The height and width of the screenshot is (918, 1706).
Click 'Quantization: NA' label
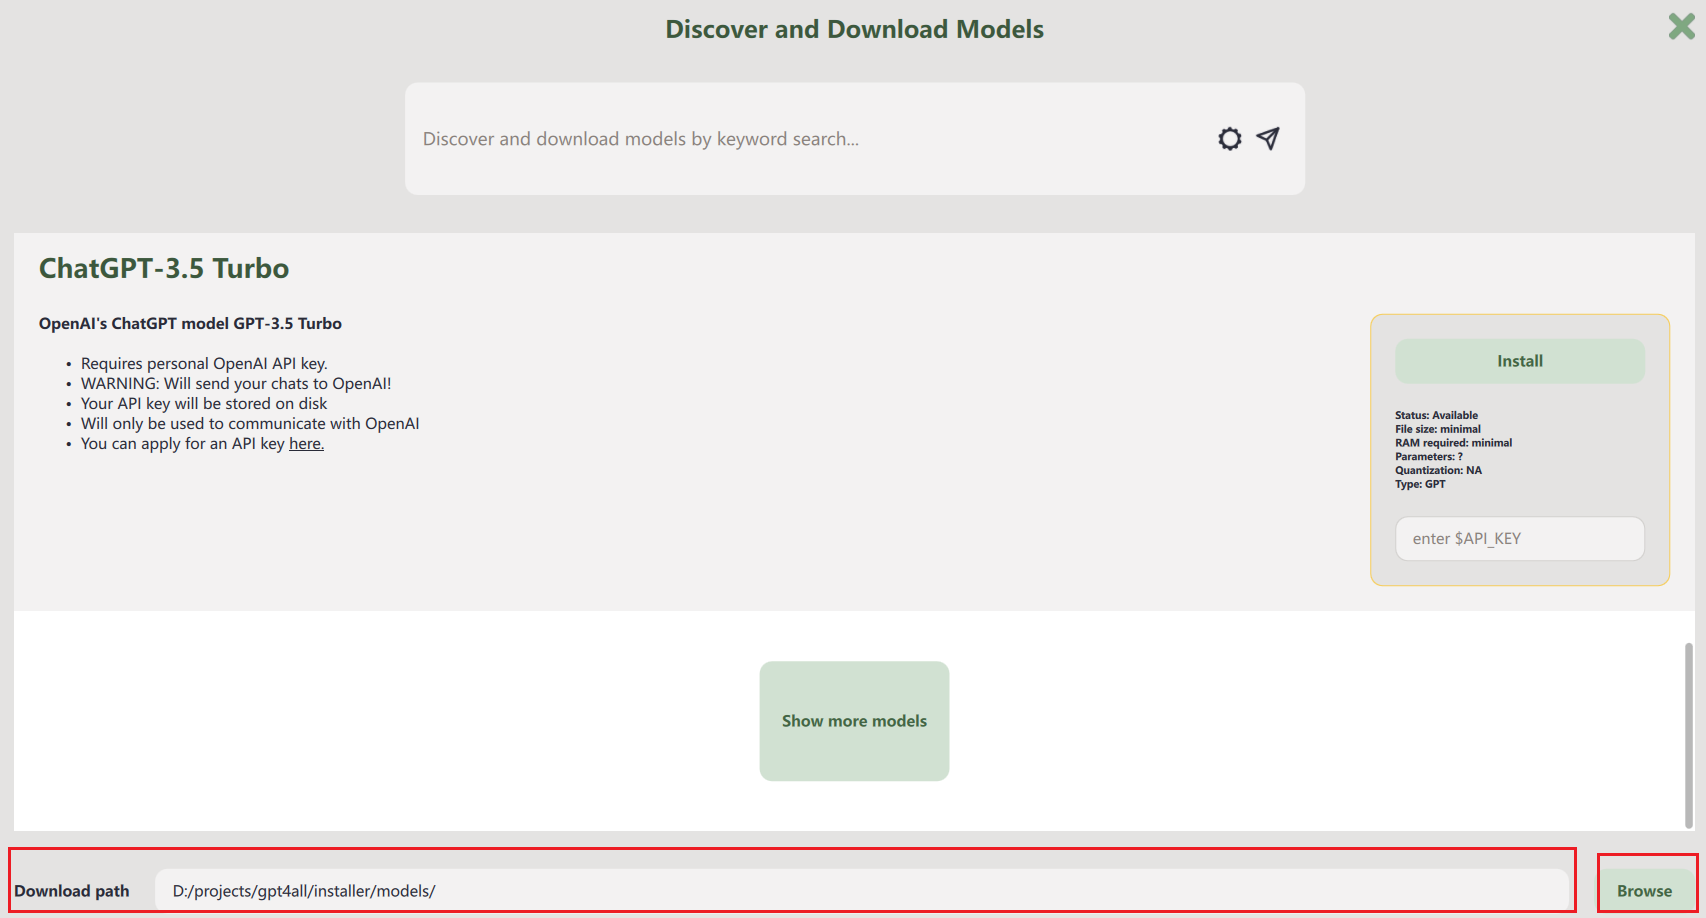point(1439,470)
